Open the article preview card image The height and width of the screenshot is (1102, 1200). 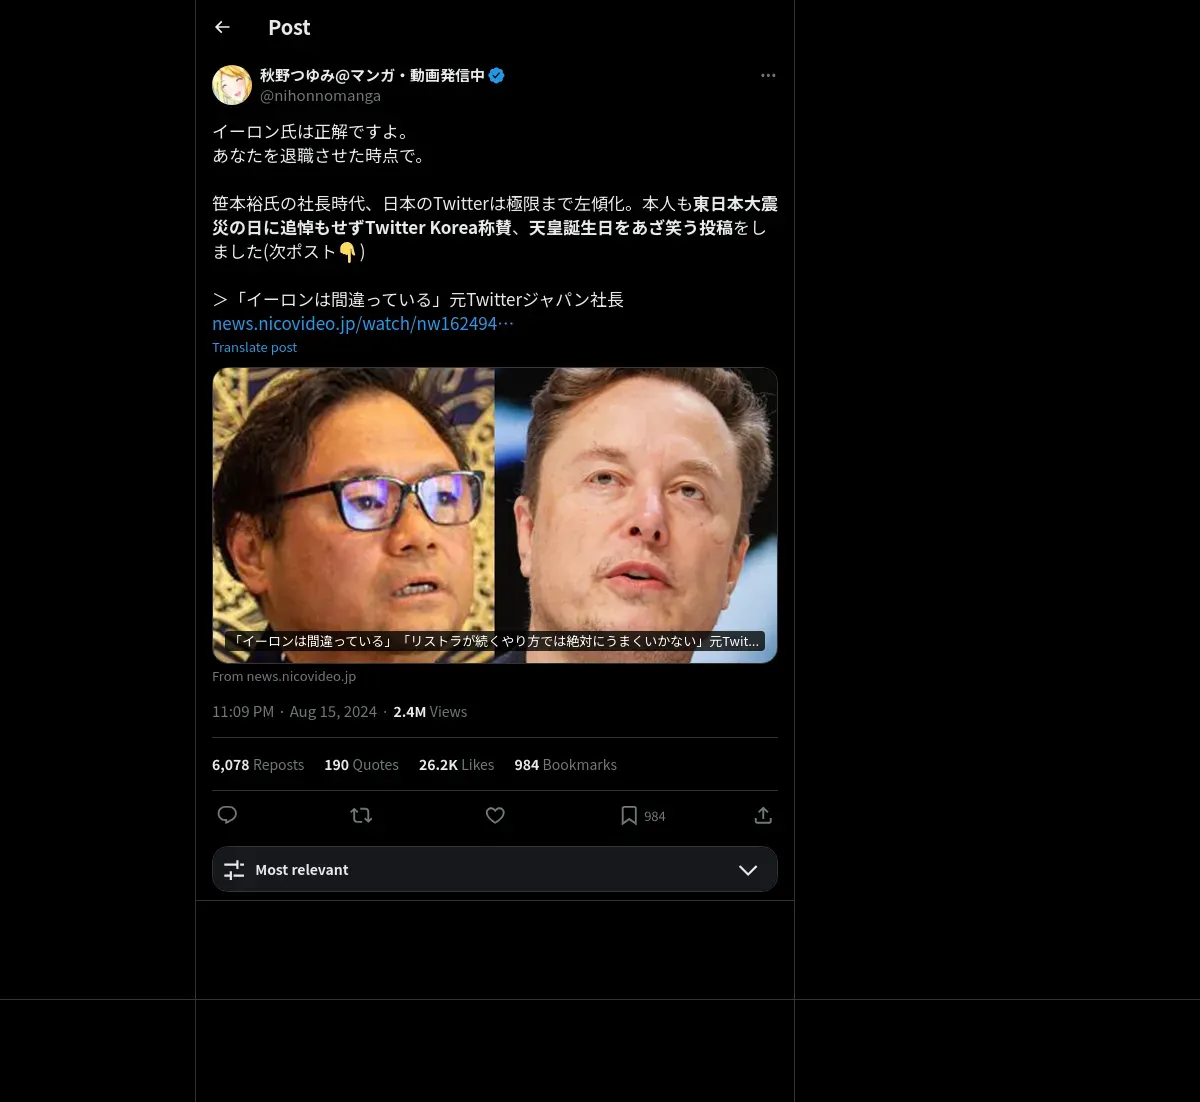495,515
